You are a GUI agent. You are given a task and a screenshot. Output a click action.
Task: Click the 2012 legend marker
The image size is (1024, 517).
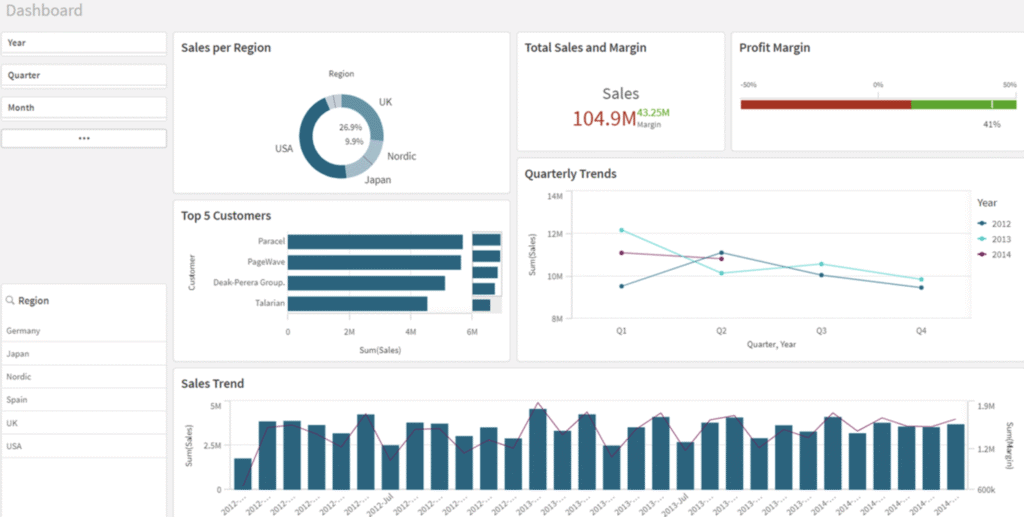point(982,223)
